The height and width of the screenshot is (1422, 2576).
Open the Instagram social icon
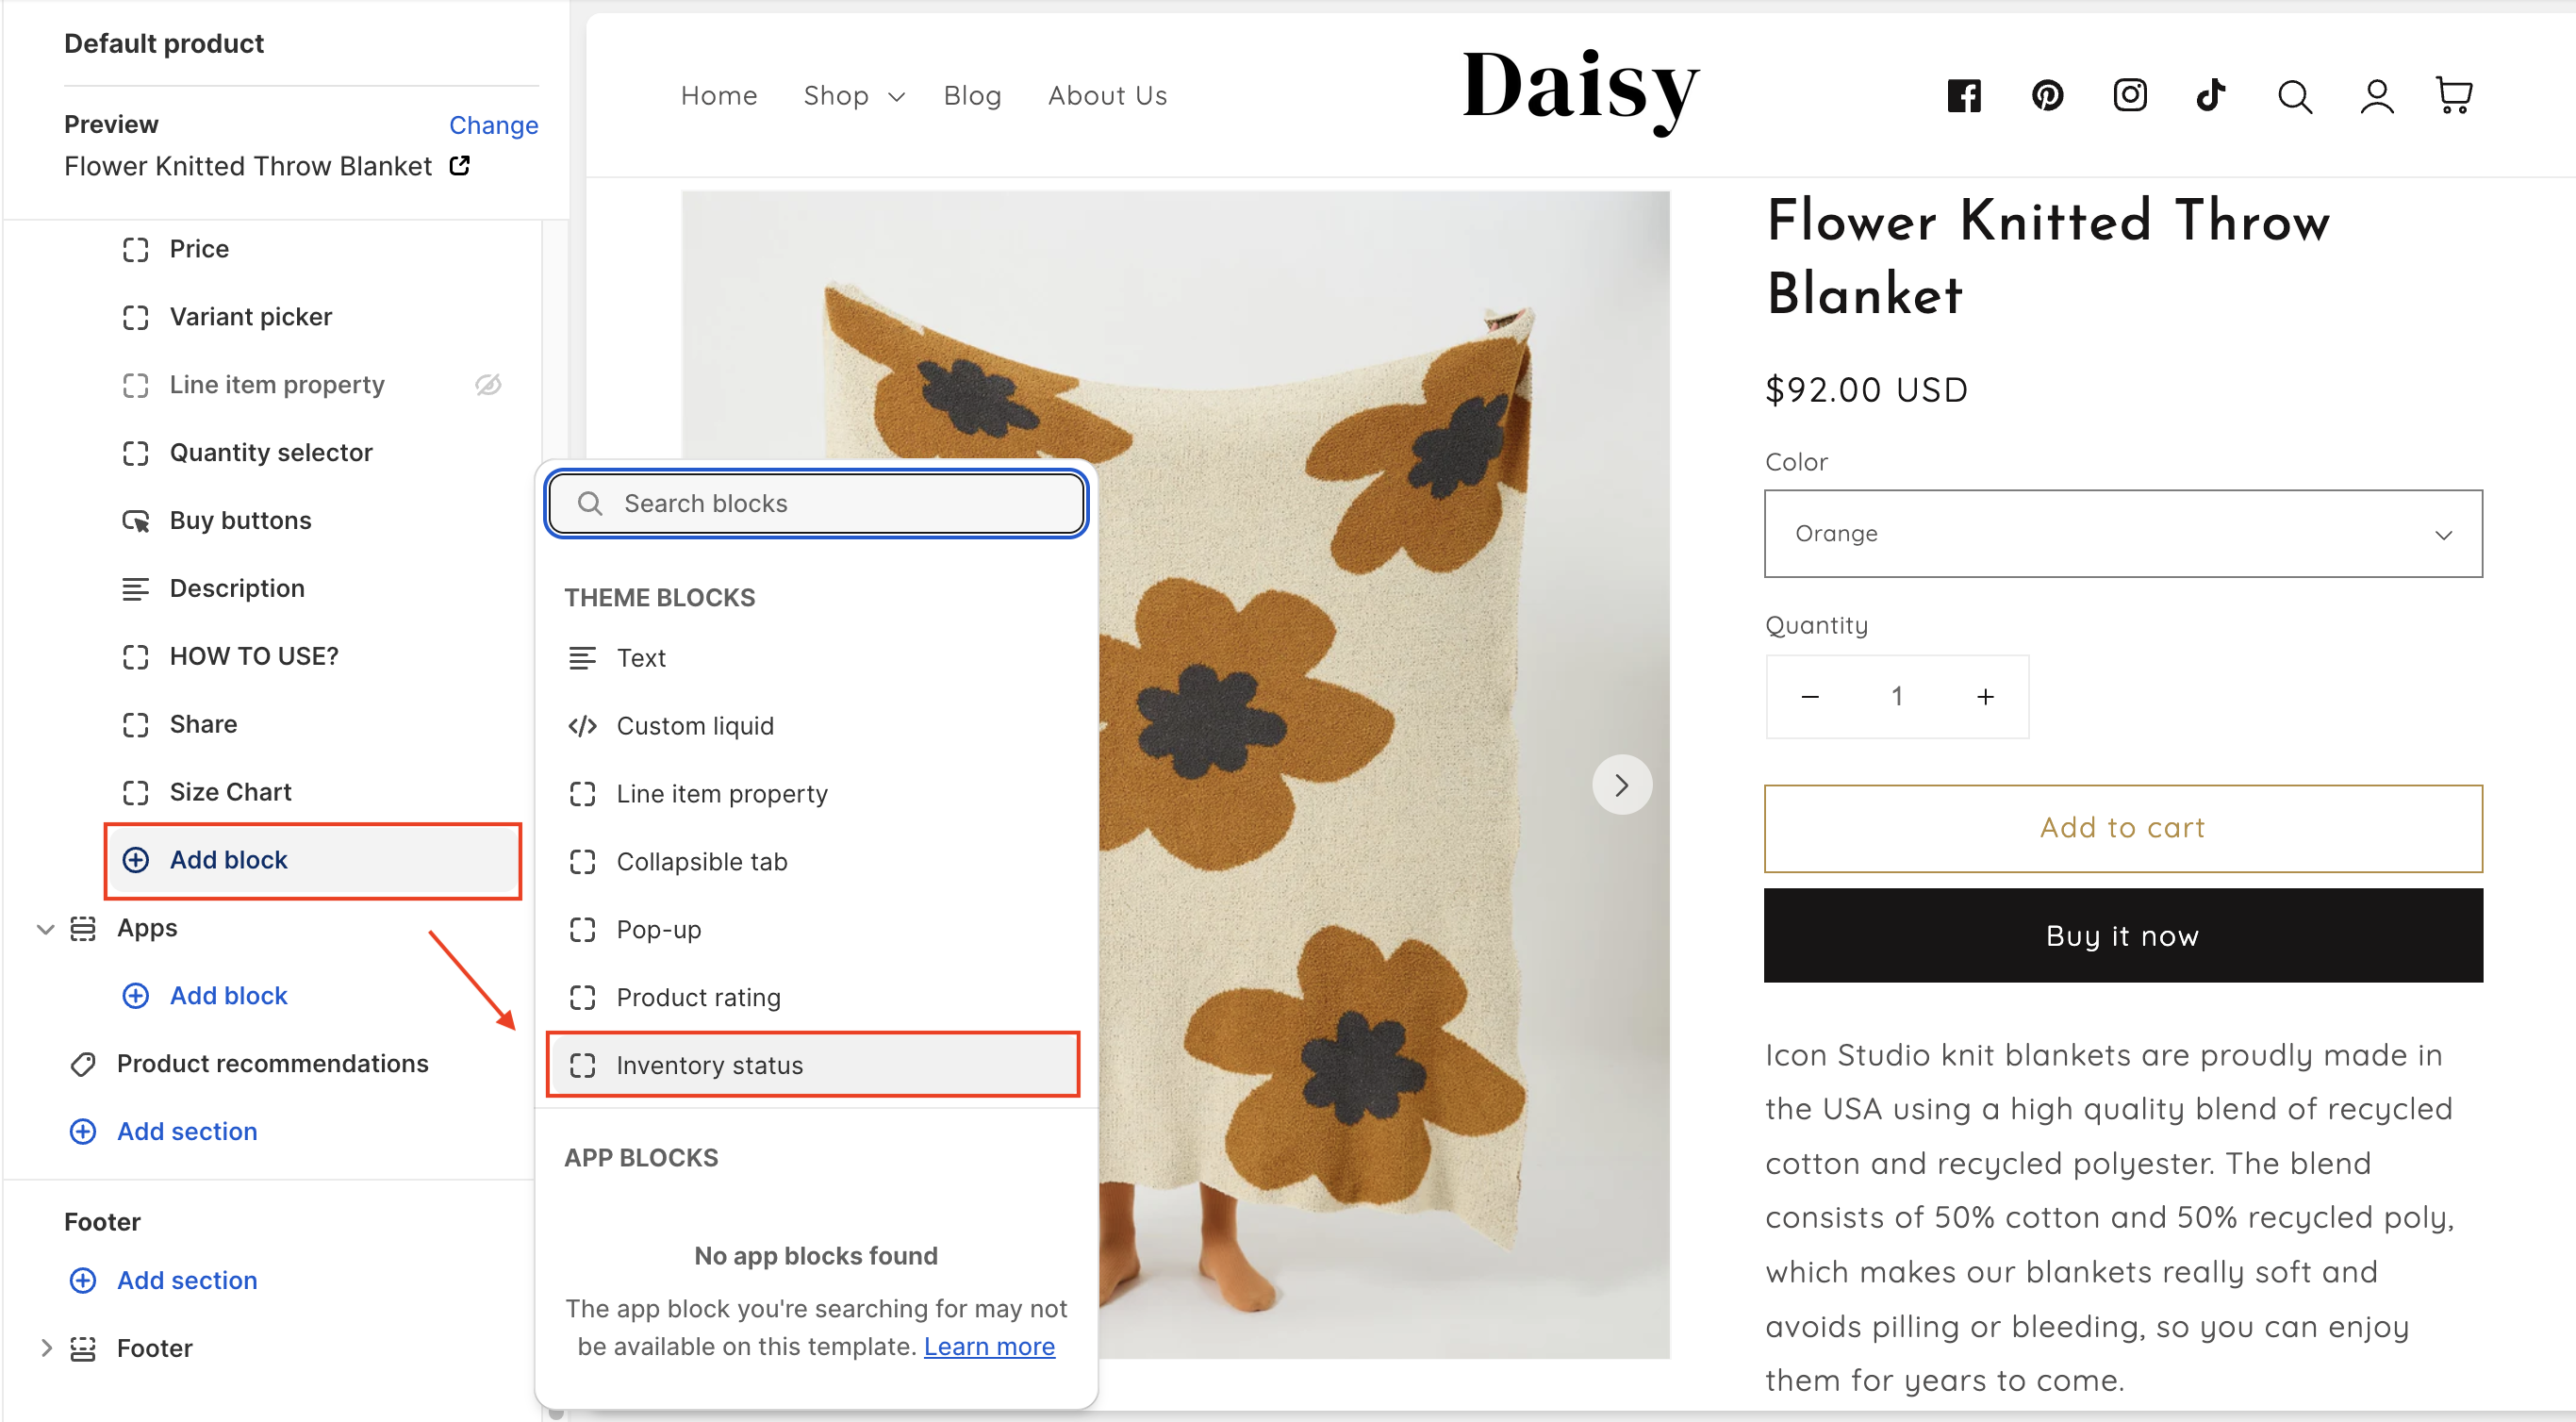point(2129,96)
